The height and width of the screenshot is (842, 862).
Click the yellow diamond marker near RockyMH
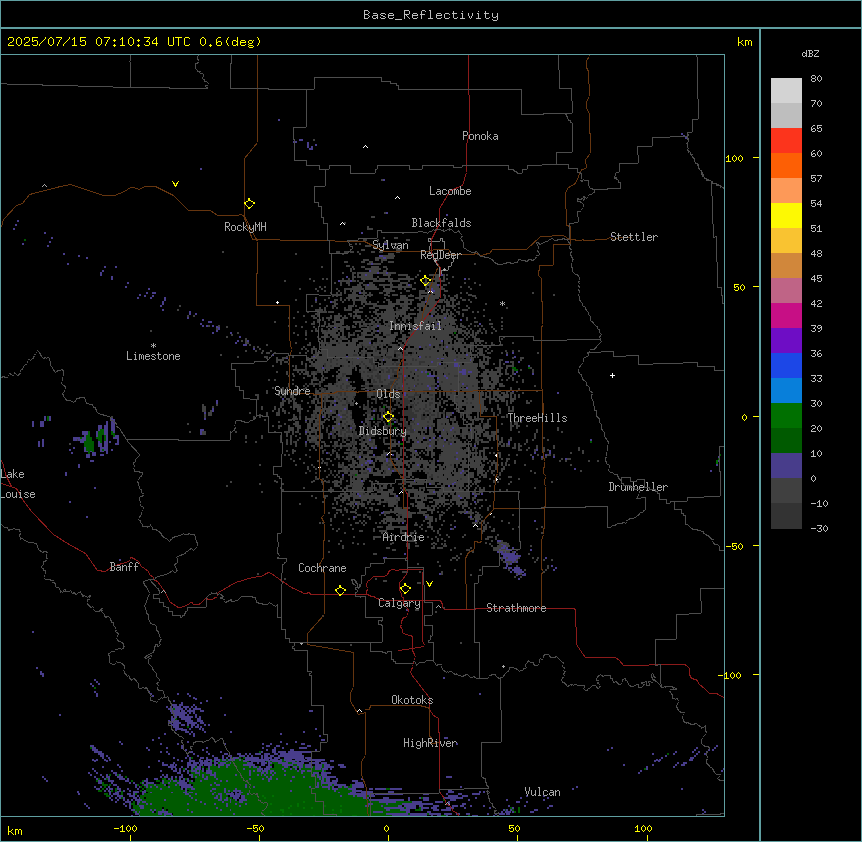249,204
